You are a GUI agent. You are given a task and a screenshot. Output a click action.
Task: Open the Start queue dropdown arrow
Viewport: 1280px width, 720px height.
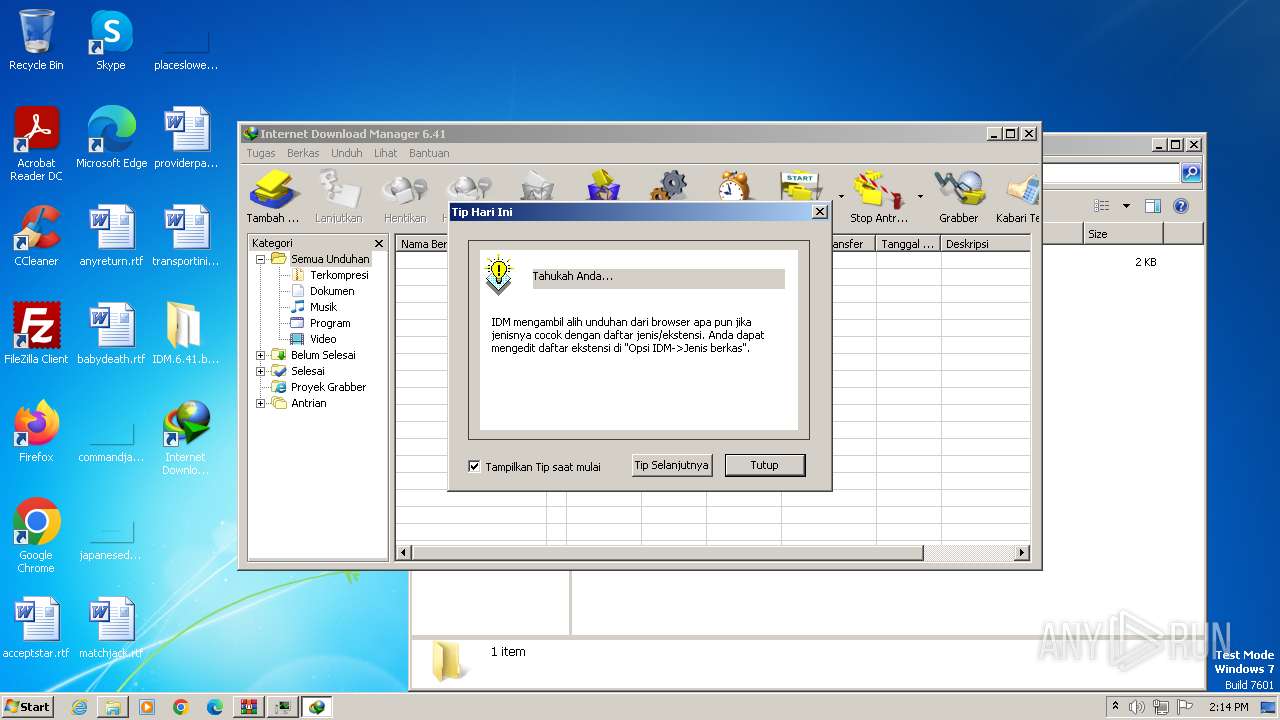pos(841,196)
